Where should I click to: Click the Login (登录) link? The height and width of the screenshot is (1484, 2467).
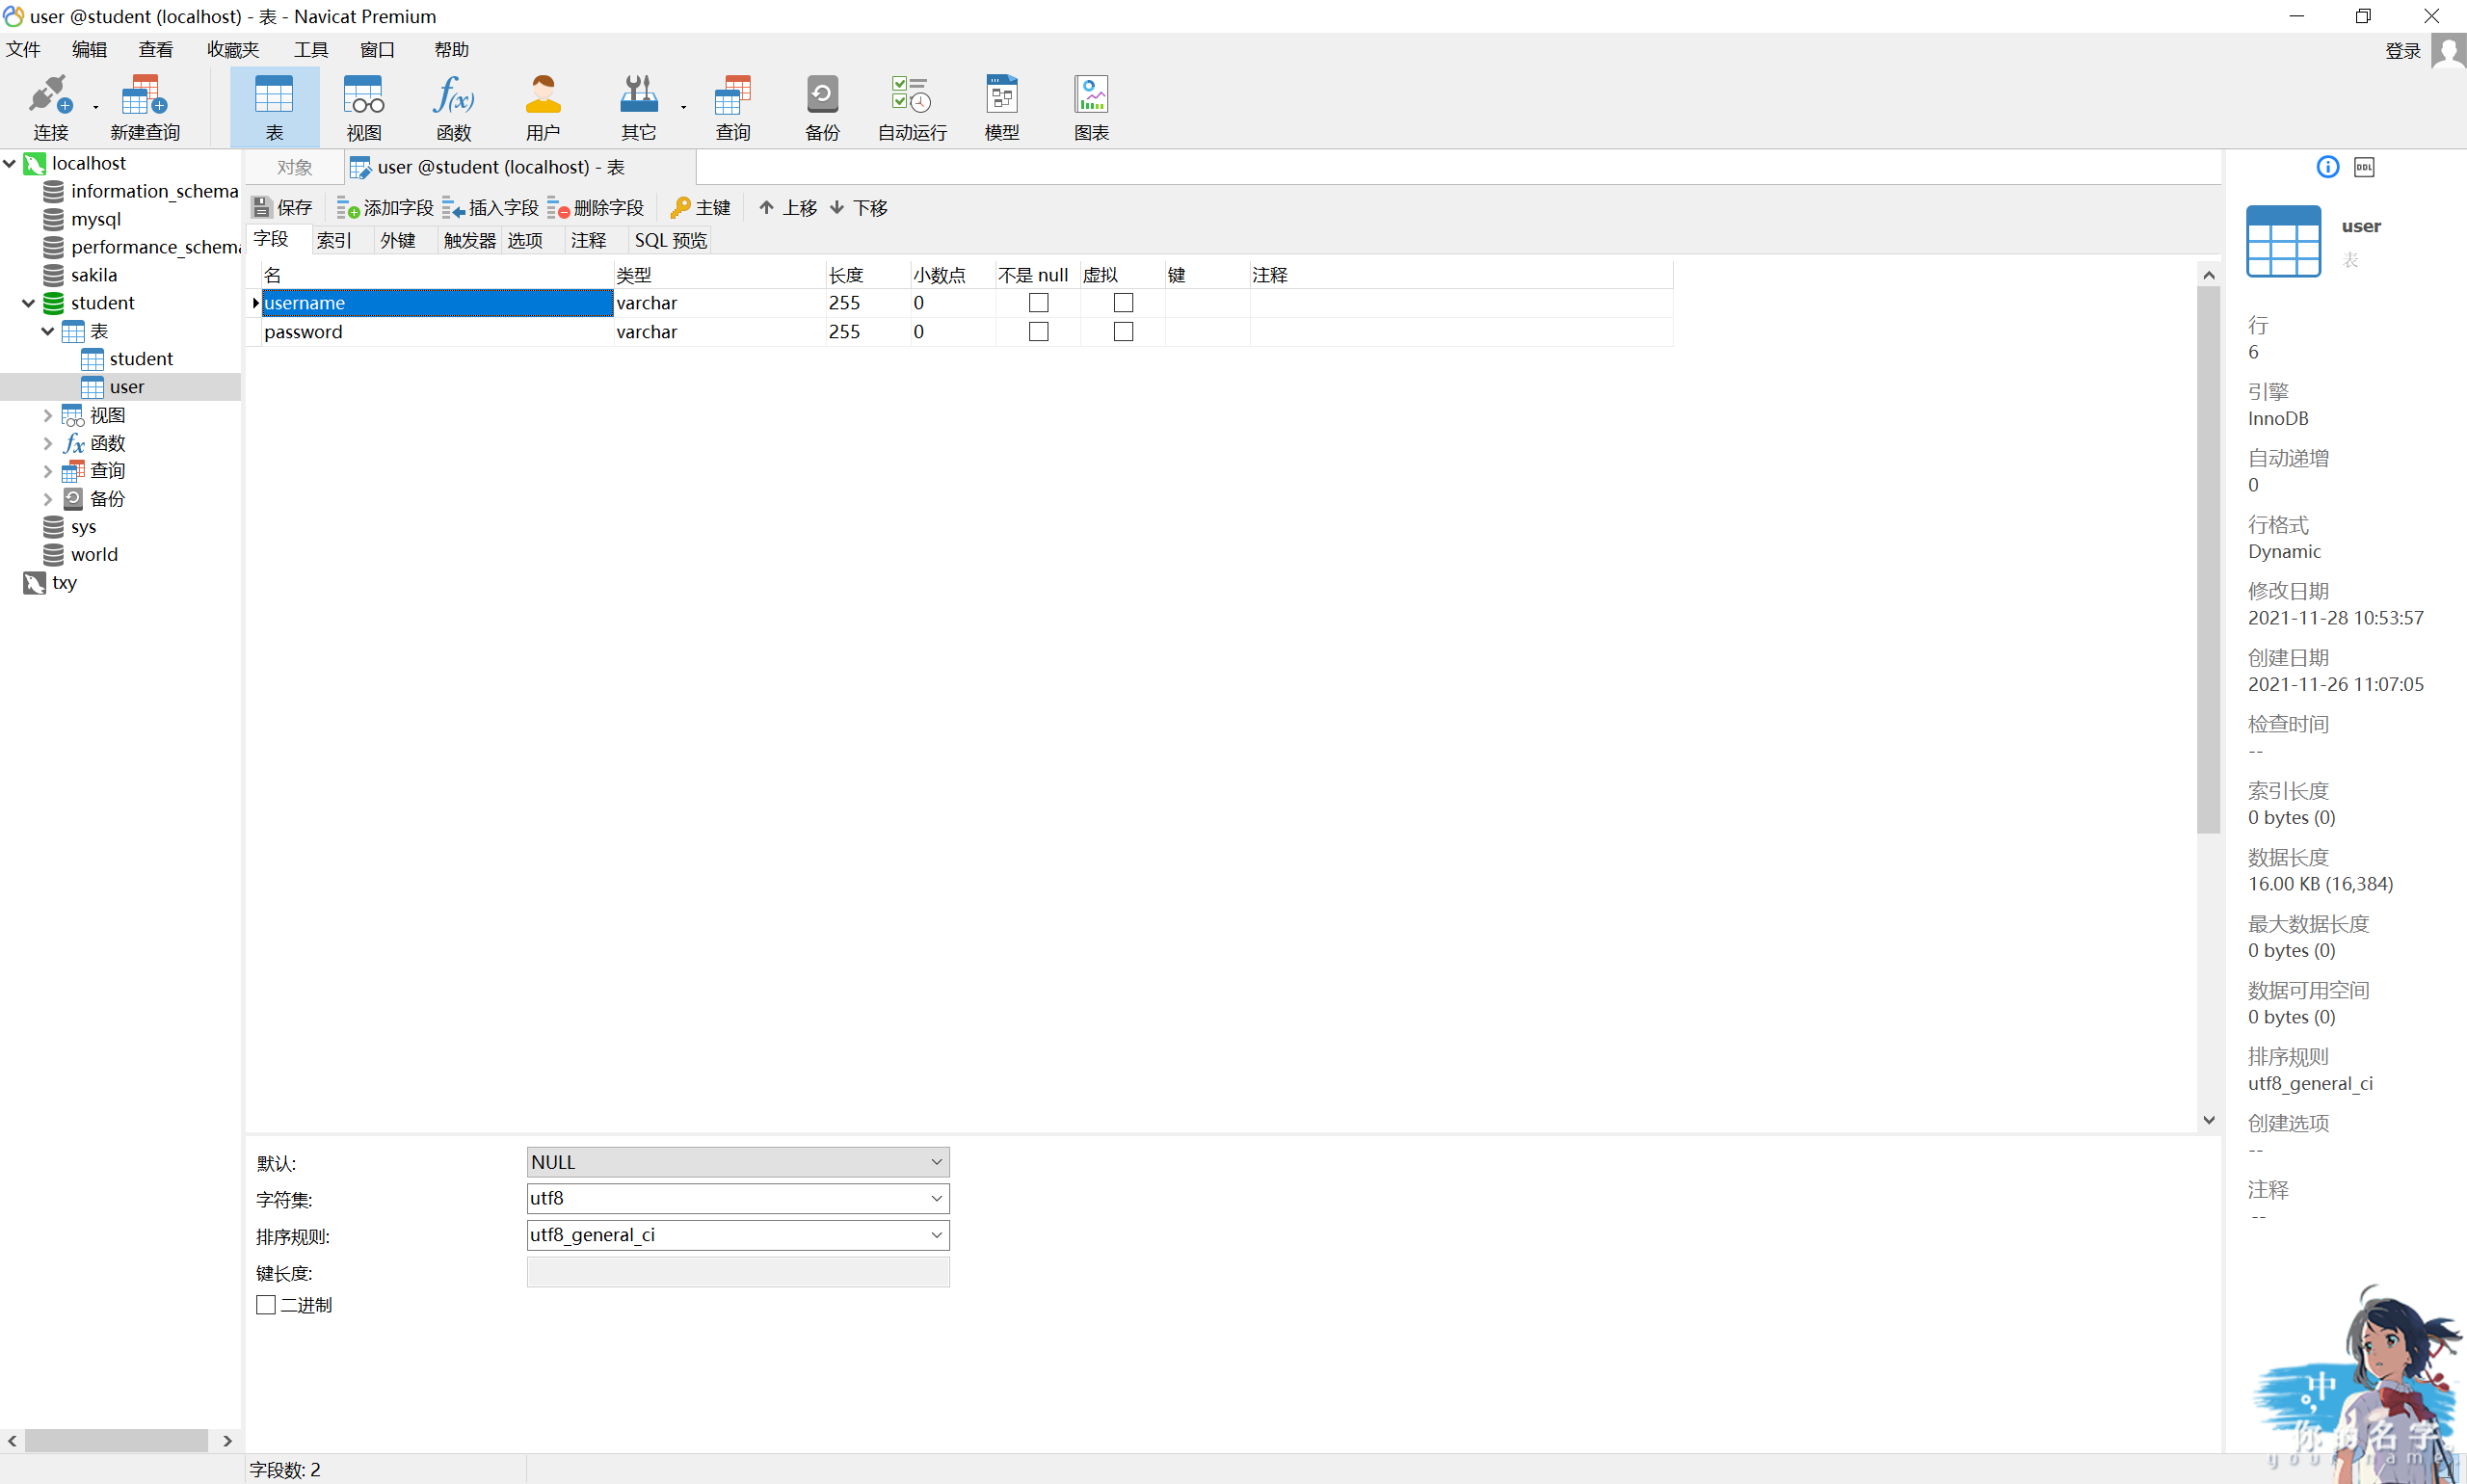click(2403, 51)
